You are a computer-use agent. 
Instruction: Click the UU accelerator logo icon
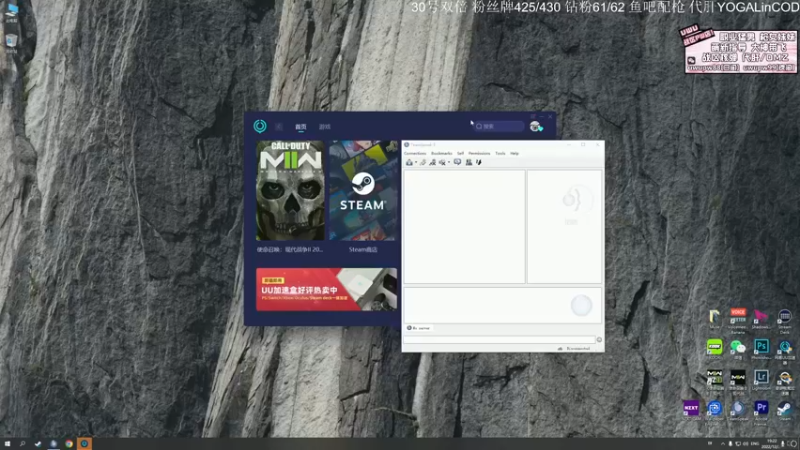[260, 126]
